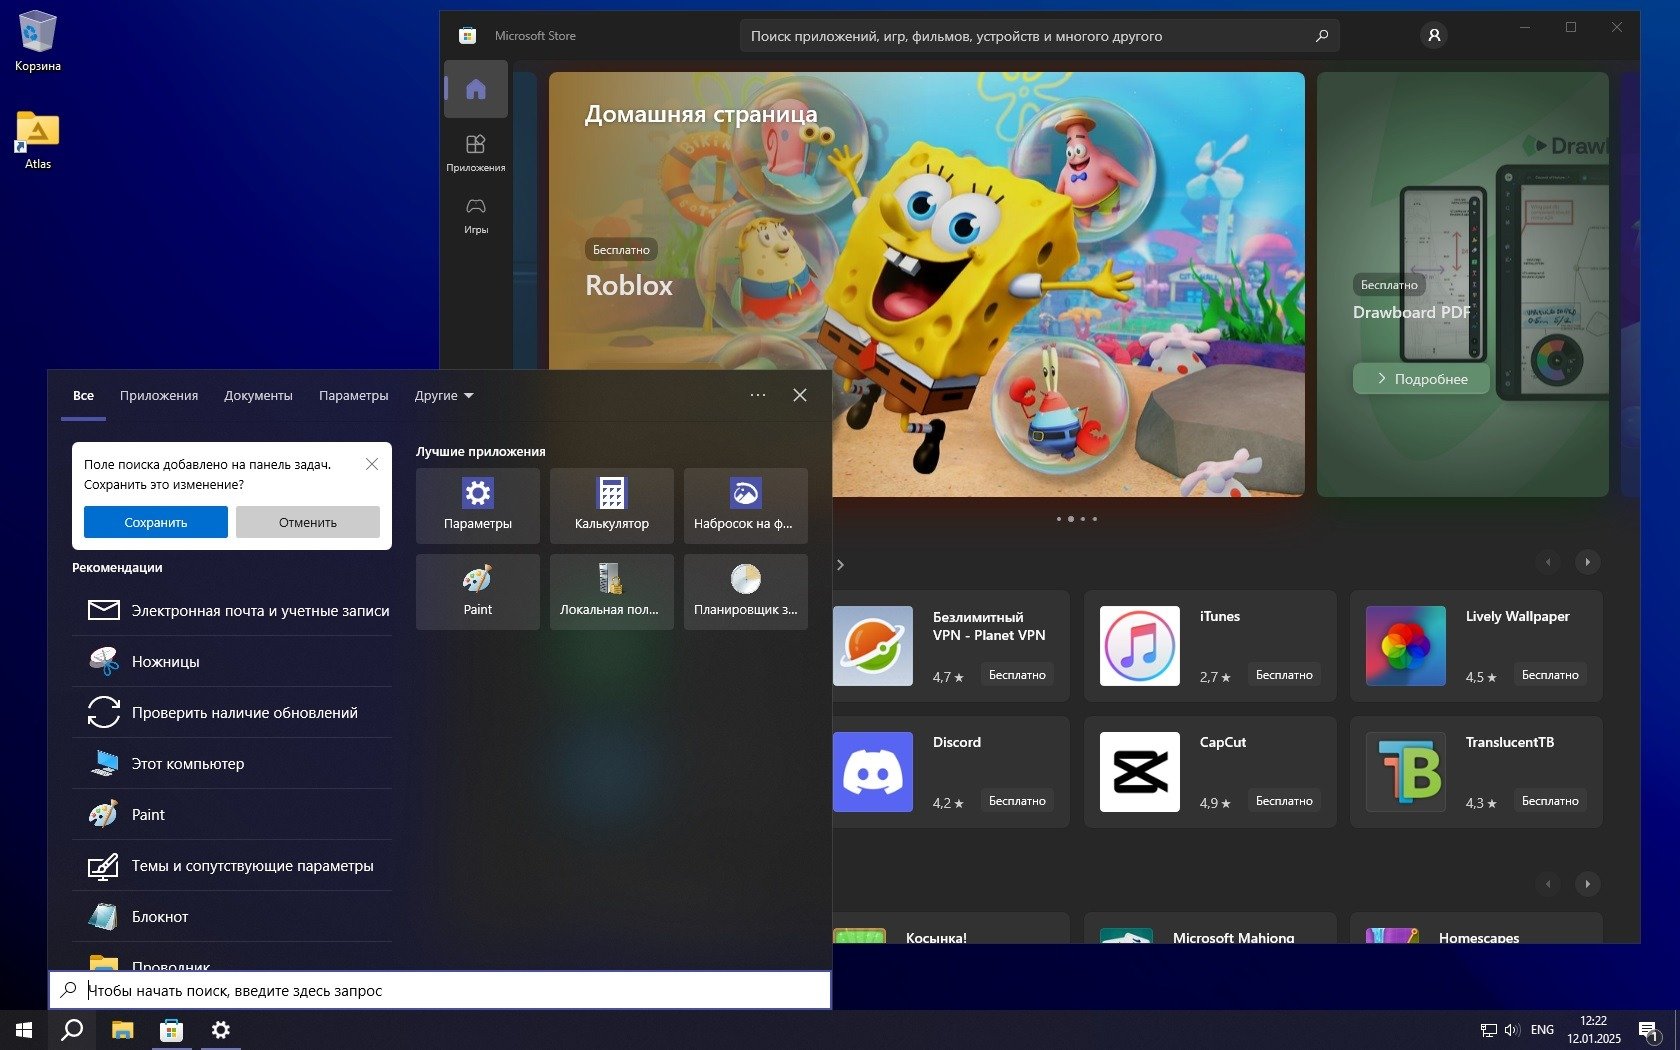The image size is (1680, 1050).
Task: Click the Подробнее button for Drawboard PDF
Action: [1421, 379]
